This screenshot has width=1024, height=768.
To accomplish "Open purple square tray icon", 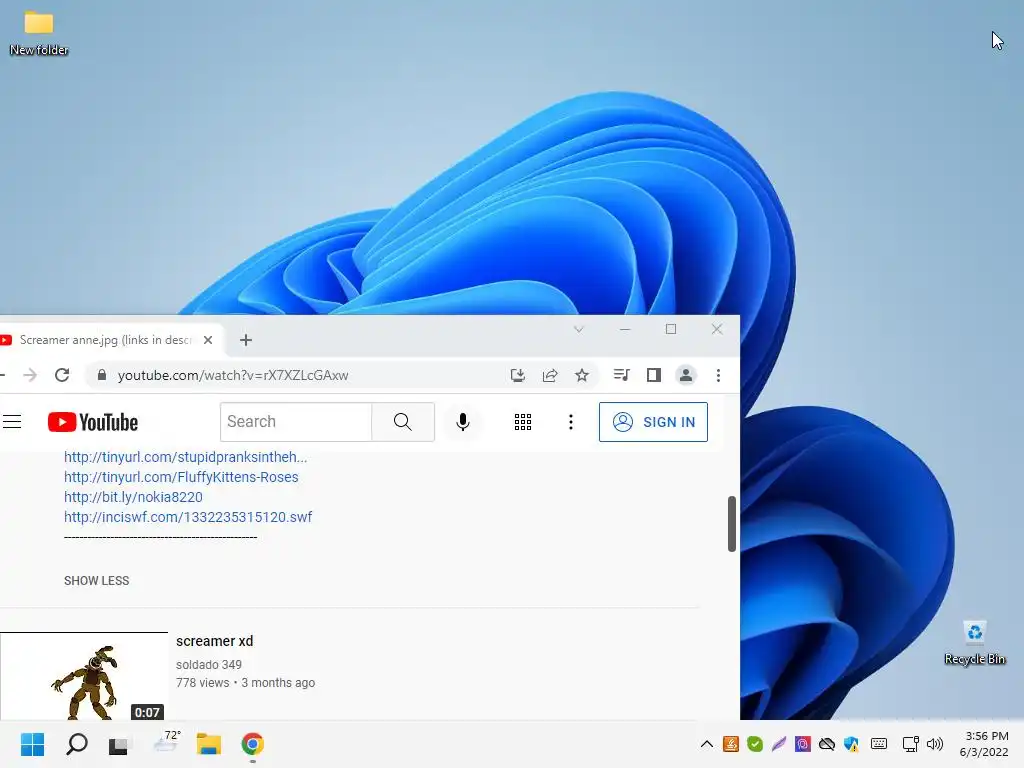I will click(x=803, y=744).
